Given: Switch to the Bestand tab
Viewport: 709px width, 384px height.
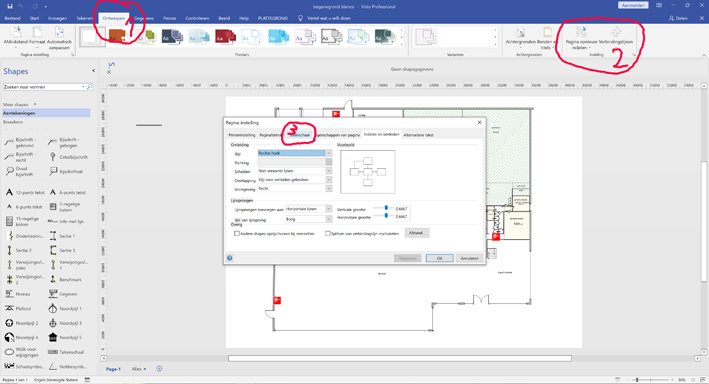Looking at the screenshot, I should point(12,18).
